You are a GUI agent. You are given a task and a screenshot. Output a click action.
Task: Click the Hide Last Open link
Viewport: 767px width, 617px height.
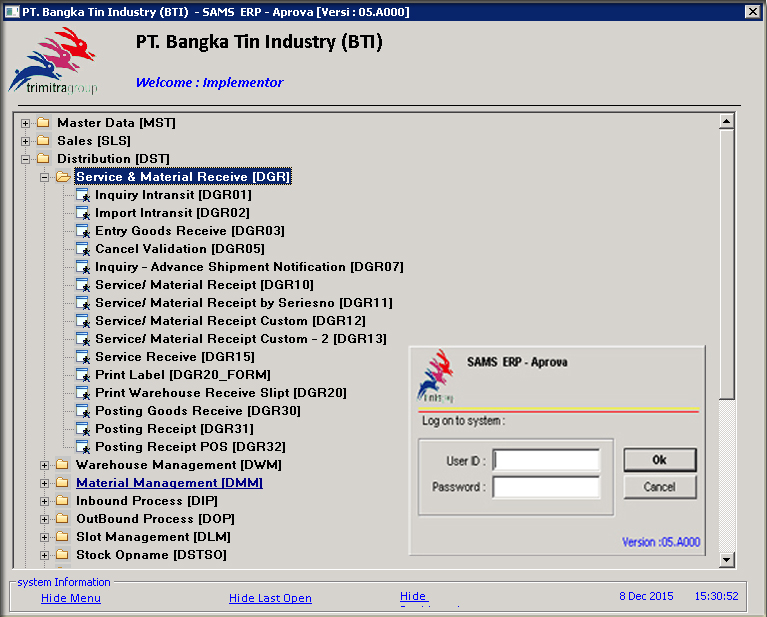pos(270,598)
